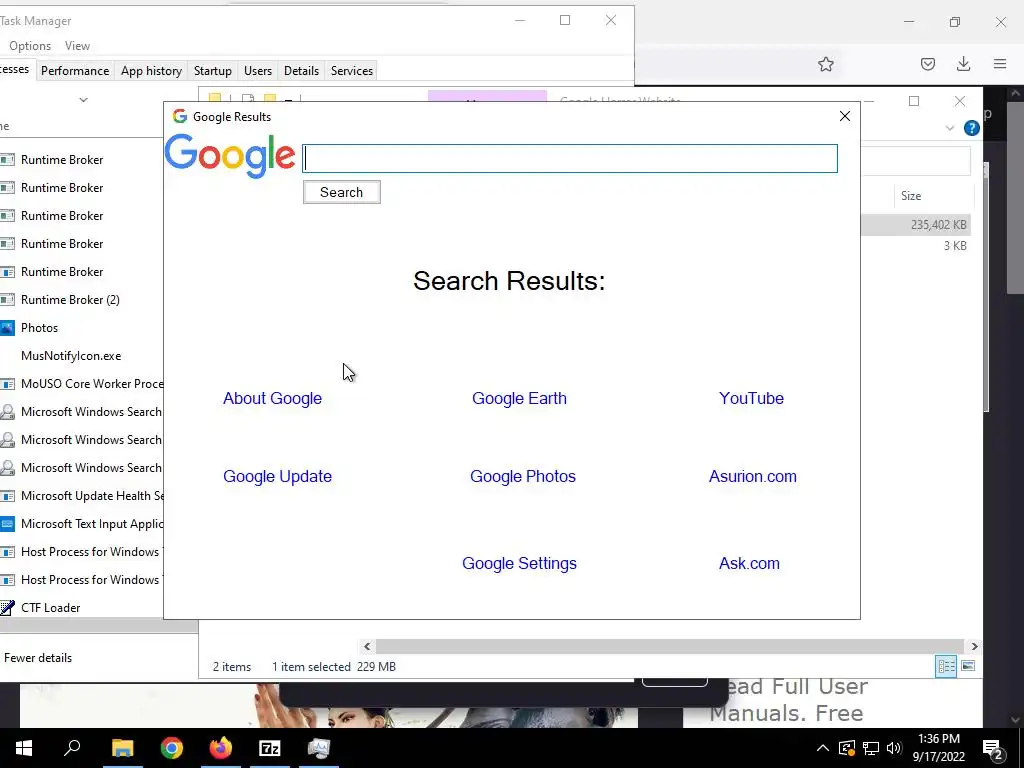Viewport: 1024px width, 768px height.
Task: Switch to the Services tab
Action: [351, 71]
